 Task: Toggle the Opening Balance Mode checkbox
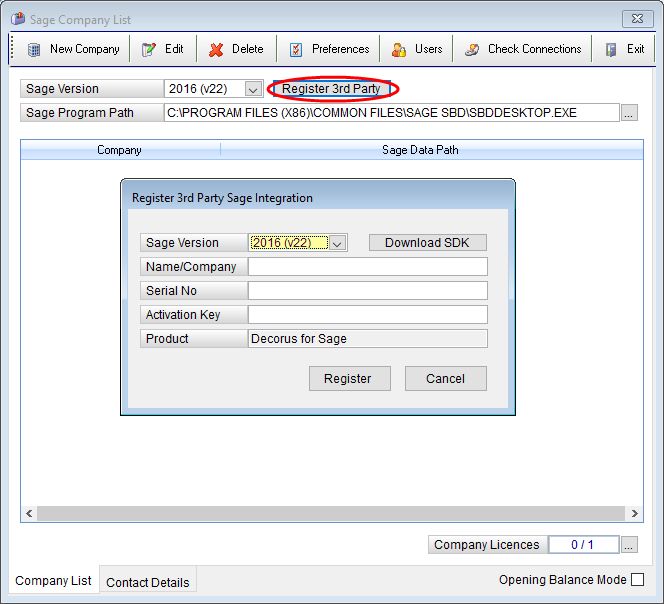(637, 579)
